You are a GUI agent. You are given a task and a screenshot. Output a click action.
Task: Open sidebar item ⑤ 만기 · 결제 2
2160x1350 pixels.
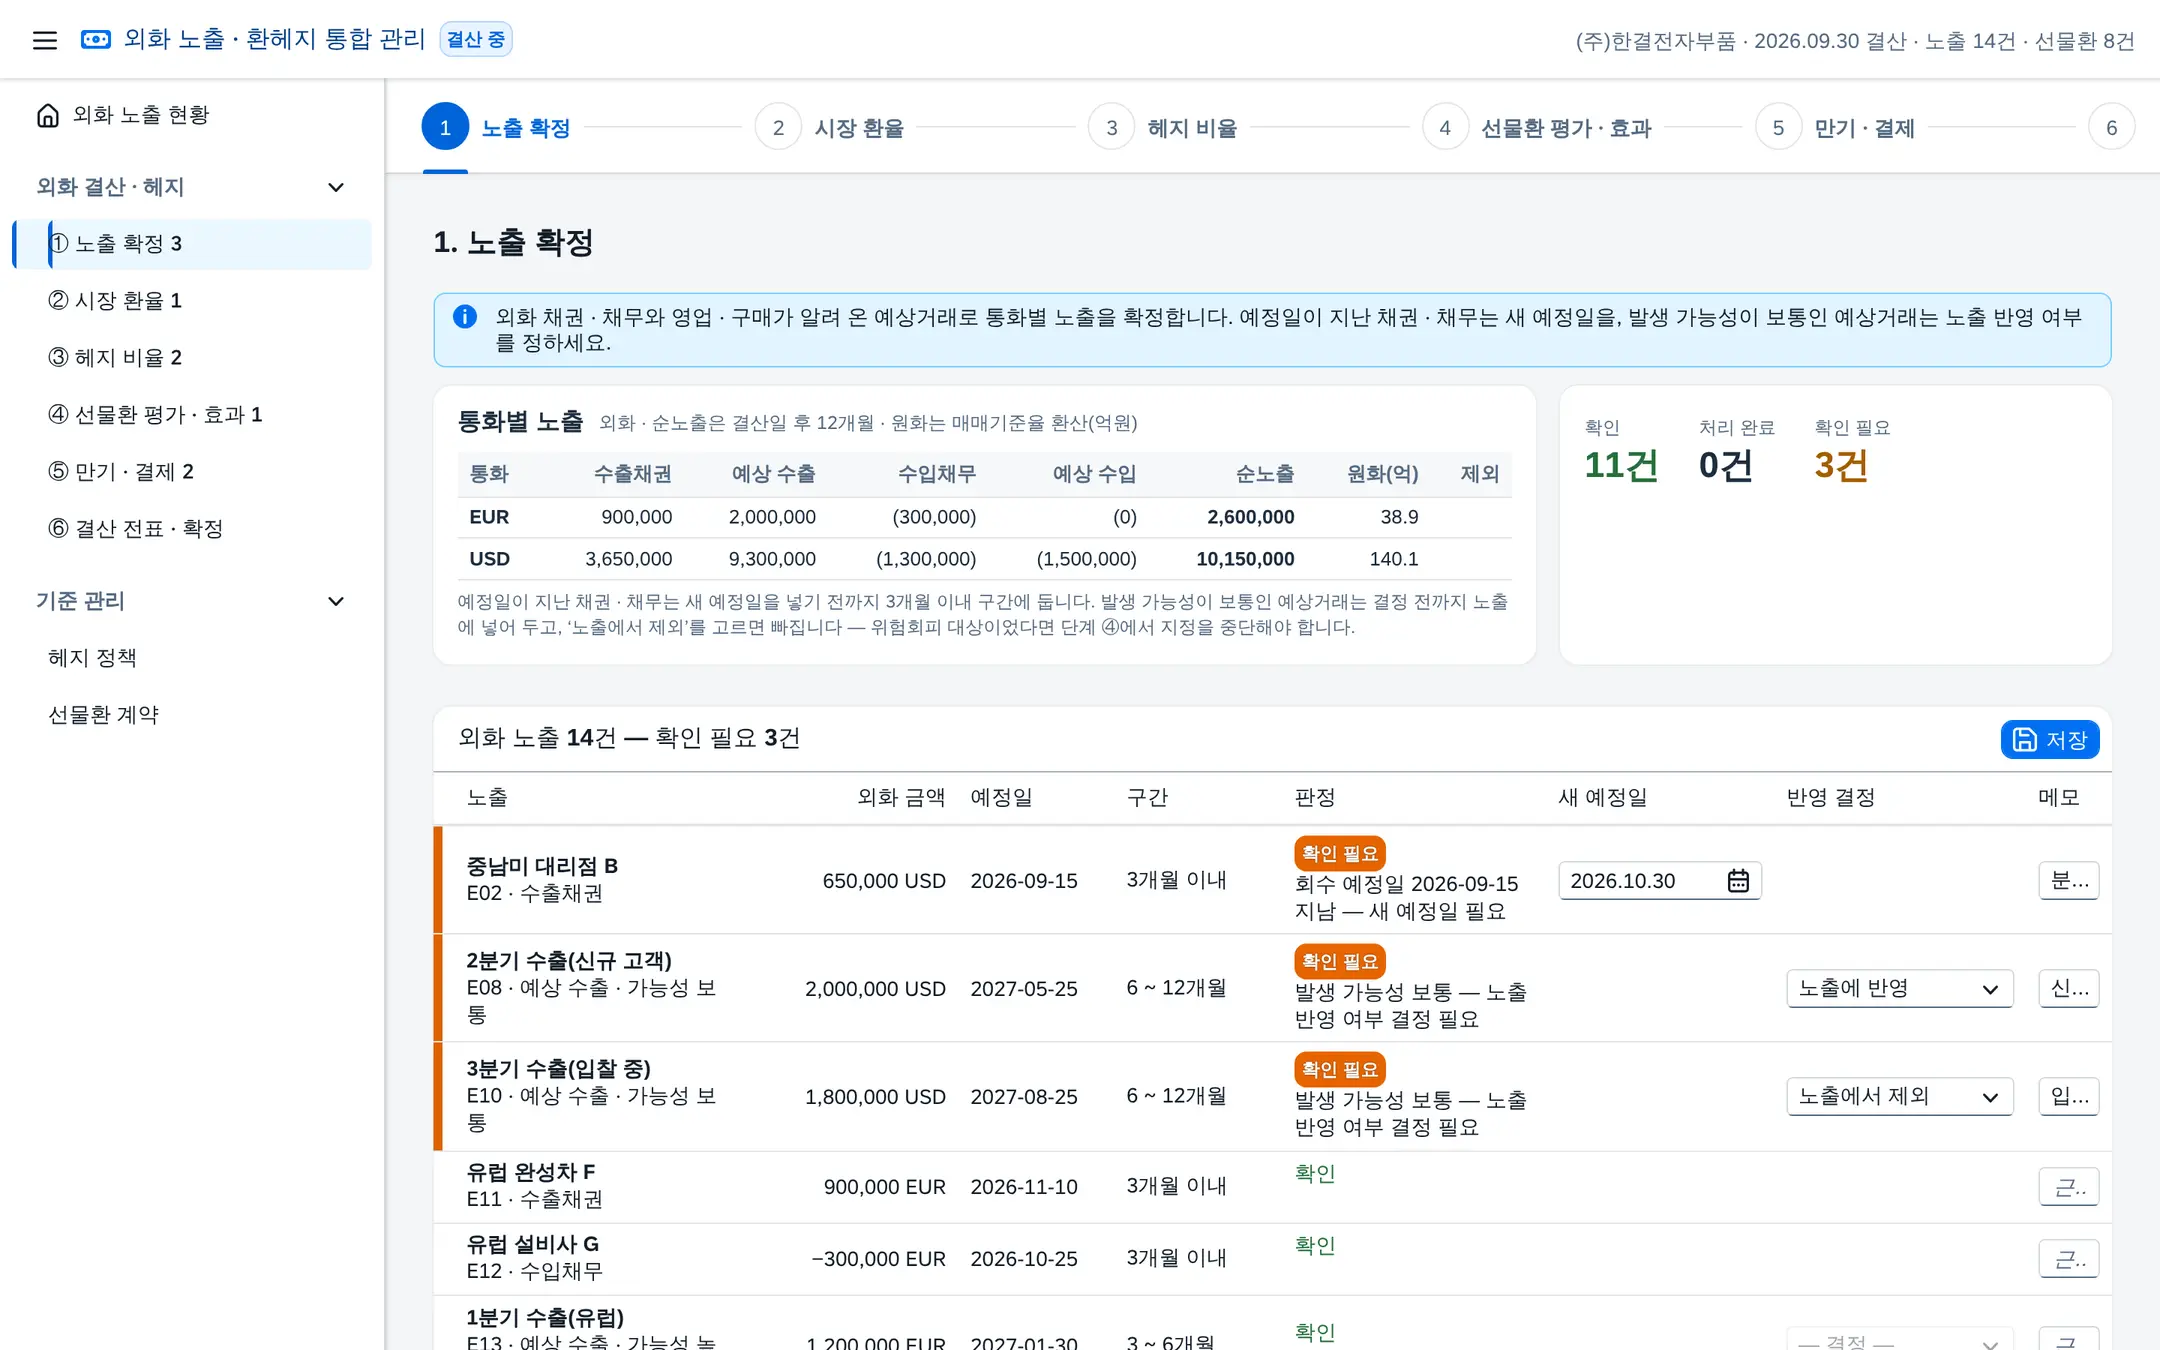[x=192, y=472]
